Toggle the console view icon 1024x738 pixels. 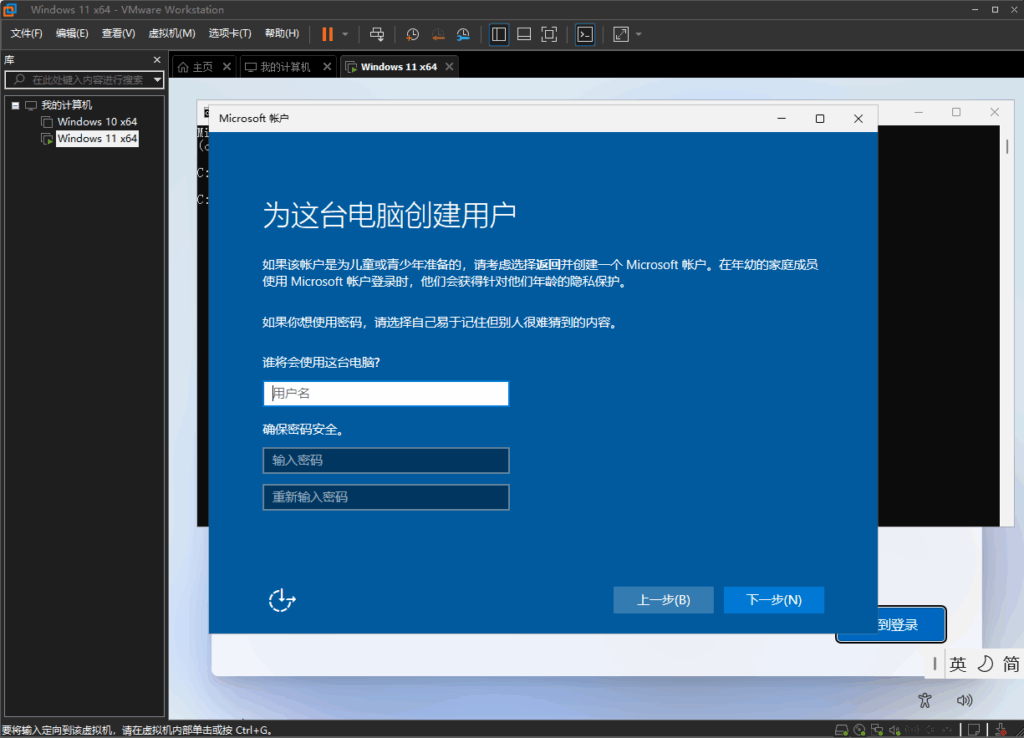click(584, 34)
